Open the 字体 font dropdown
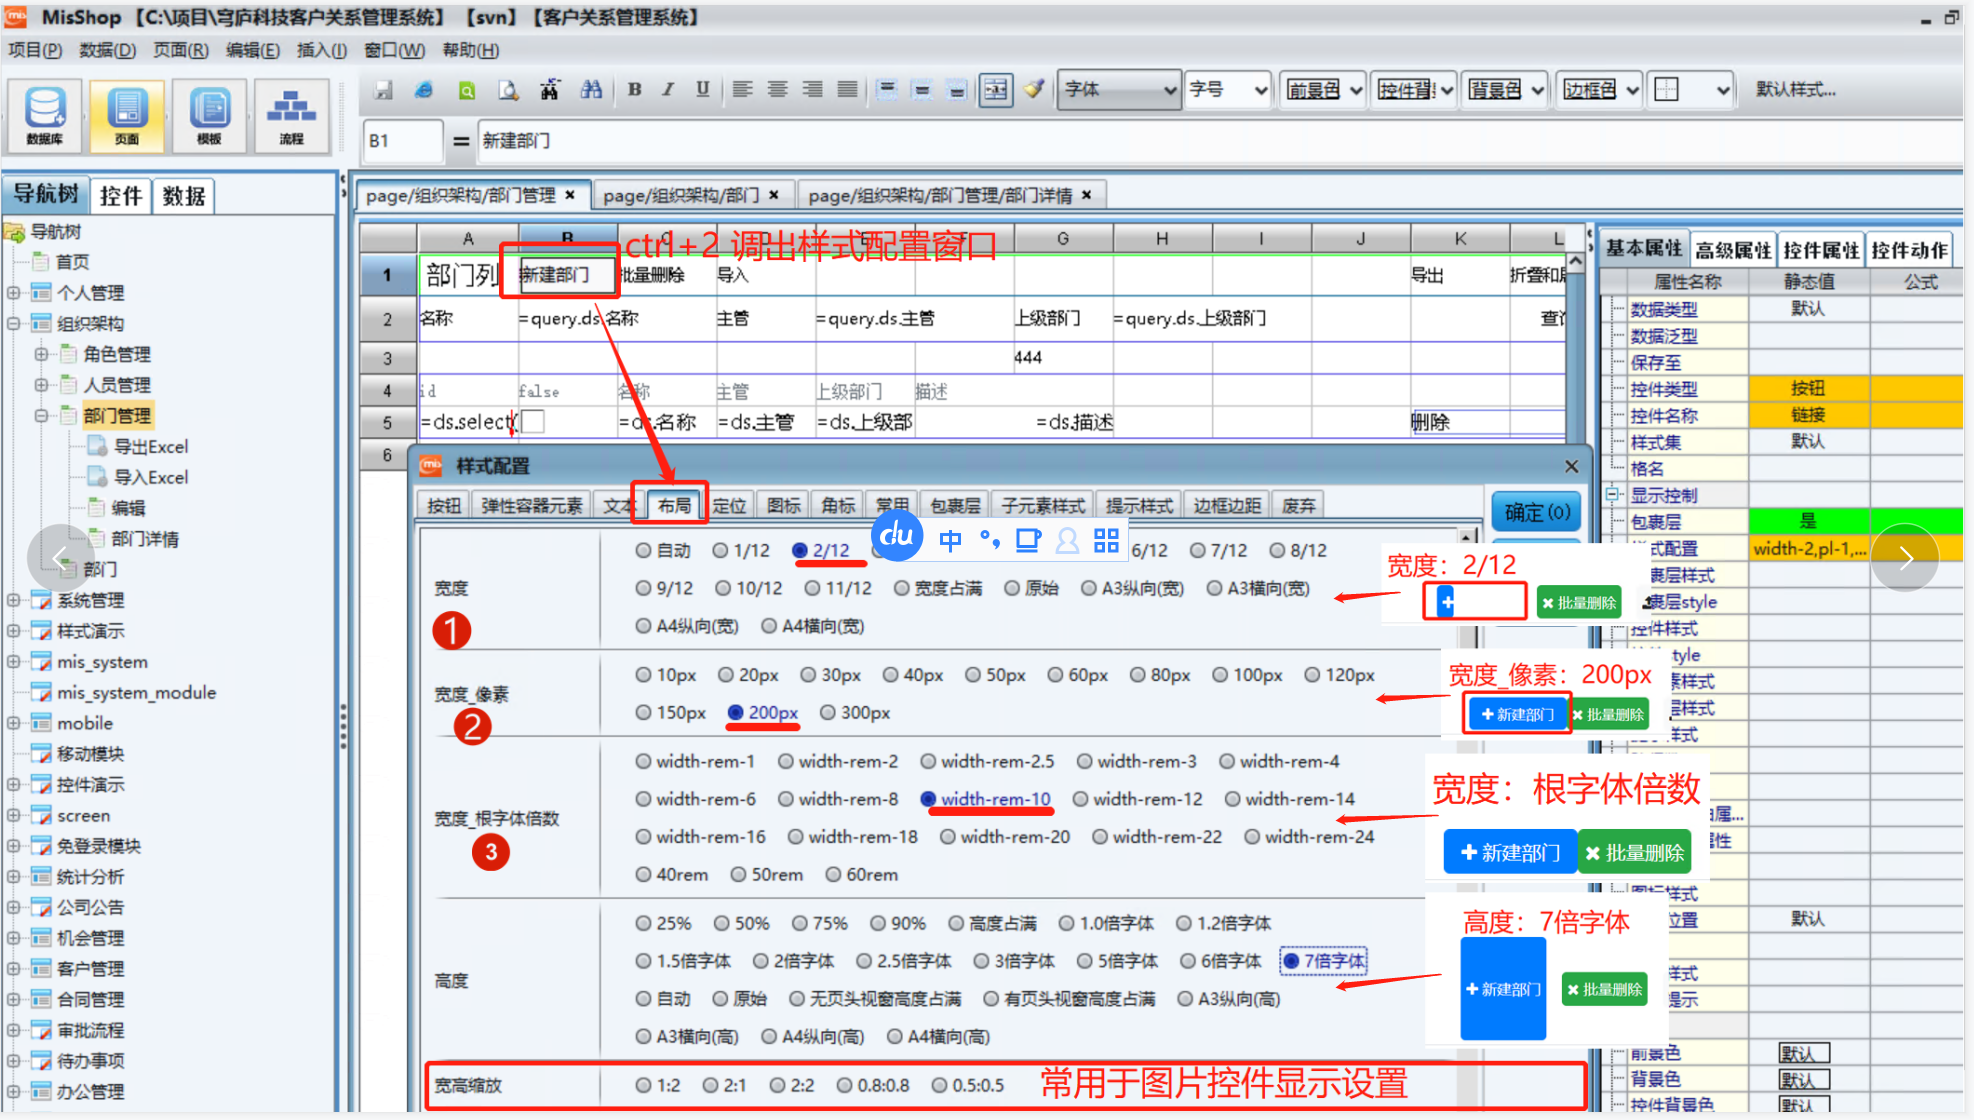 coord(1120,90)
